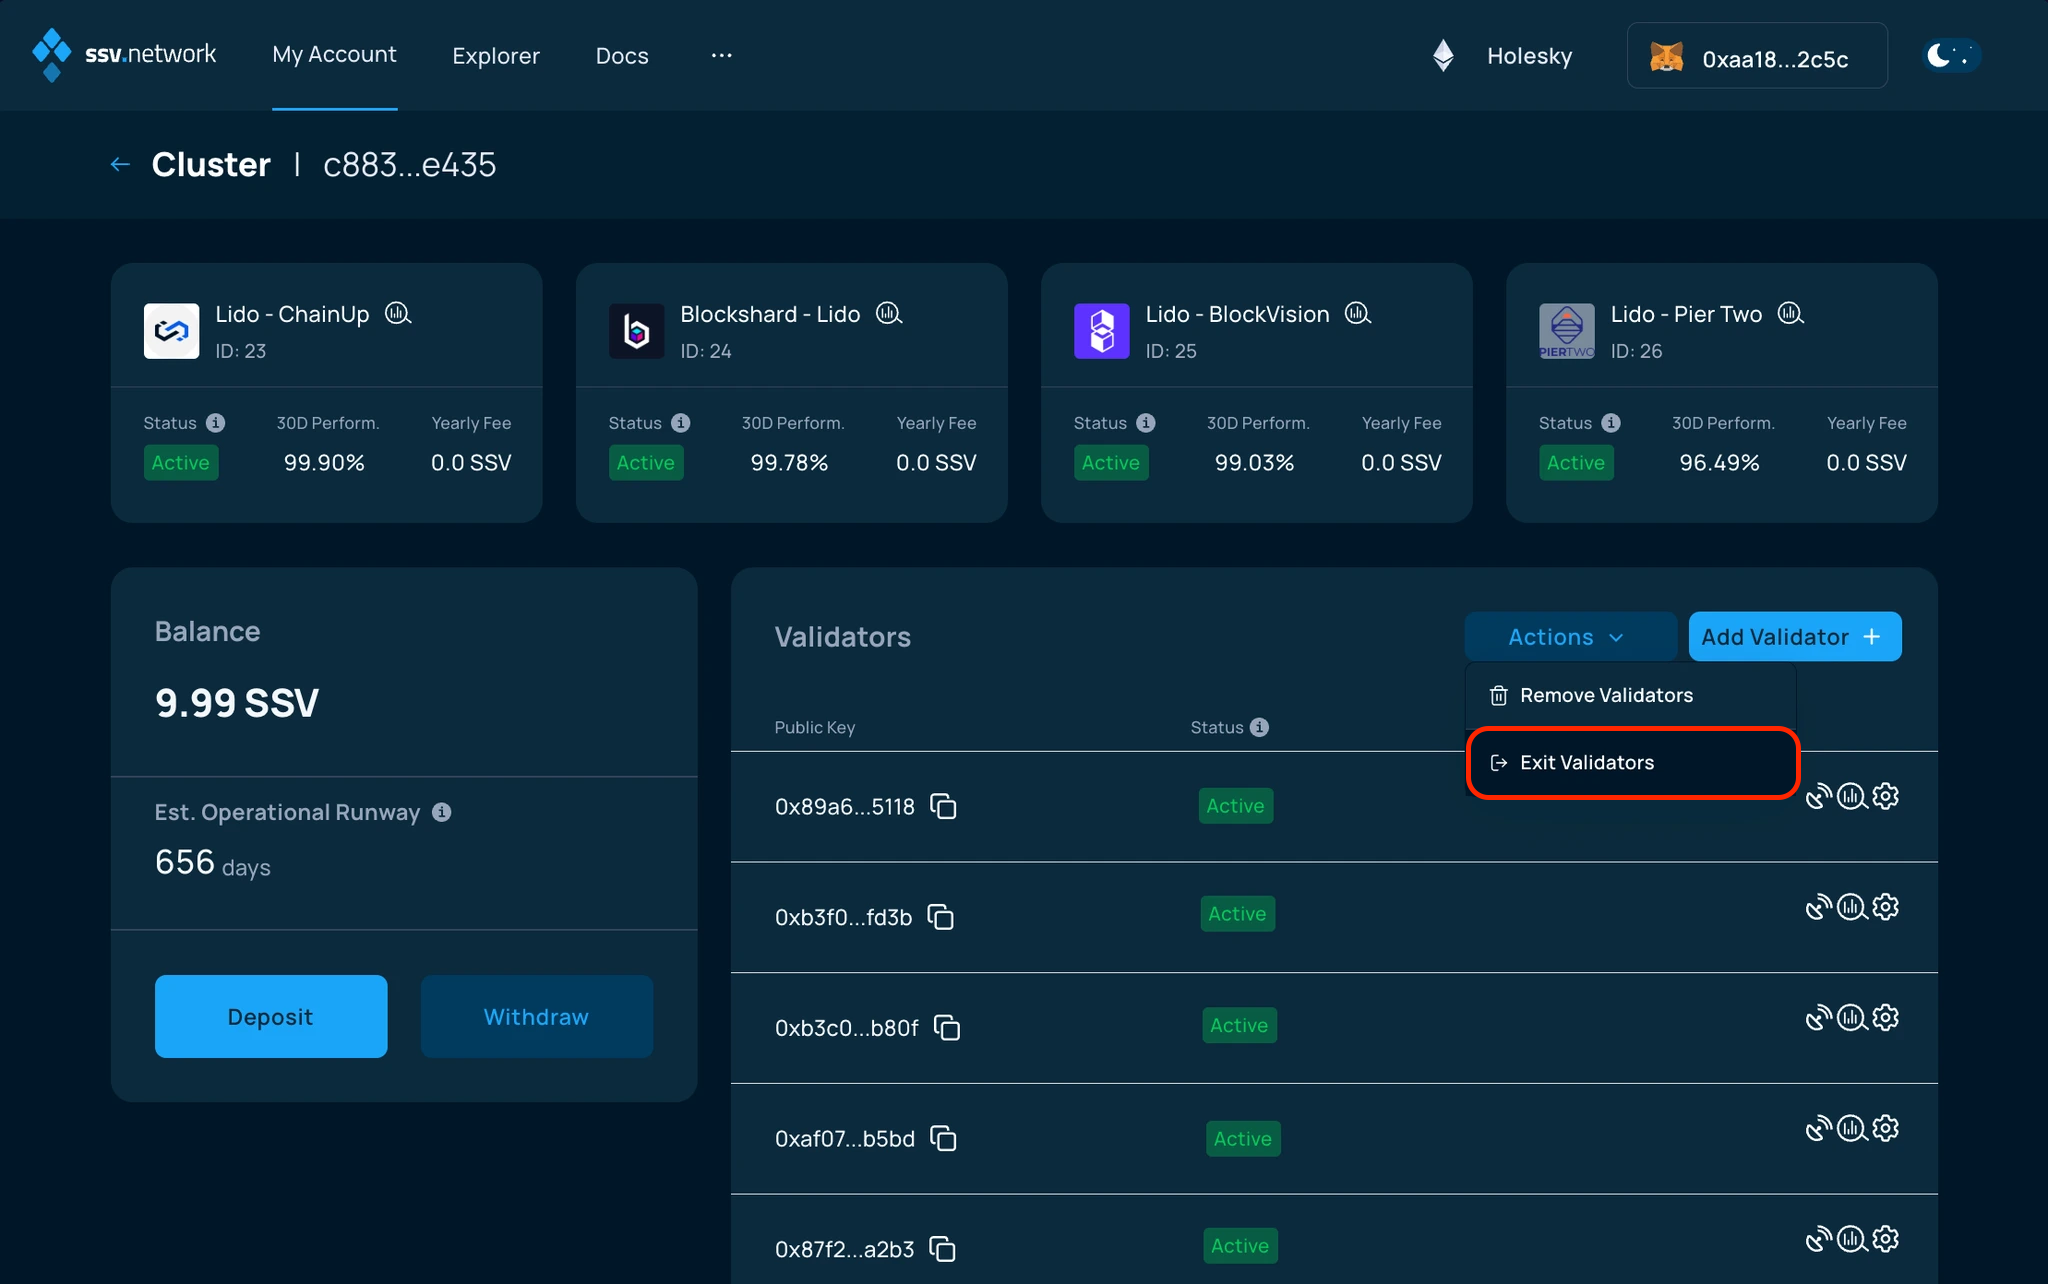The height and width of the screenshot is (1284, 2048).
Task: Show Status info for Lido - Pier Two card
Action: click(x=1611, y=423)
